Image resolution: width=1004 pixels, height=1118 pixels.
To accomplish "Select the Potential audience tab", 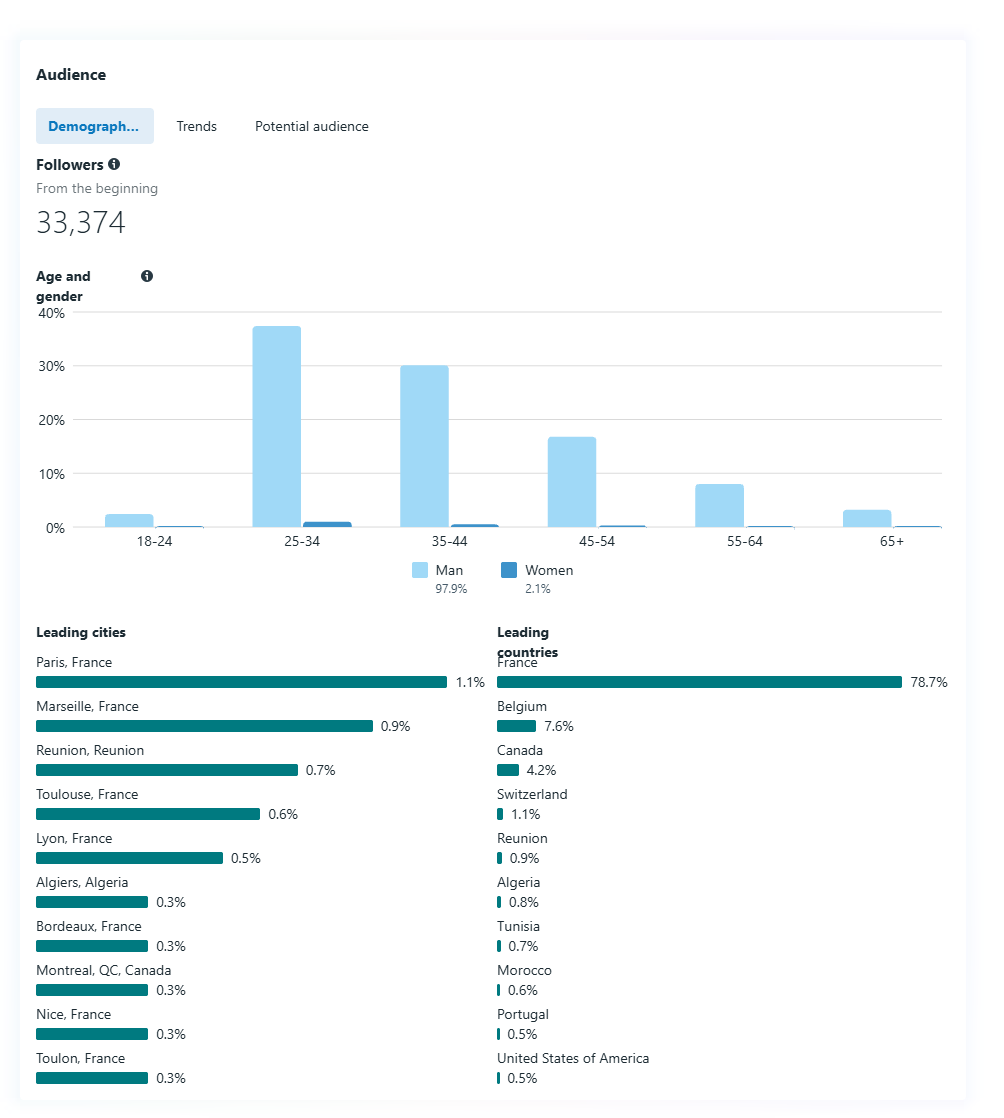I will [312, 127].
